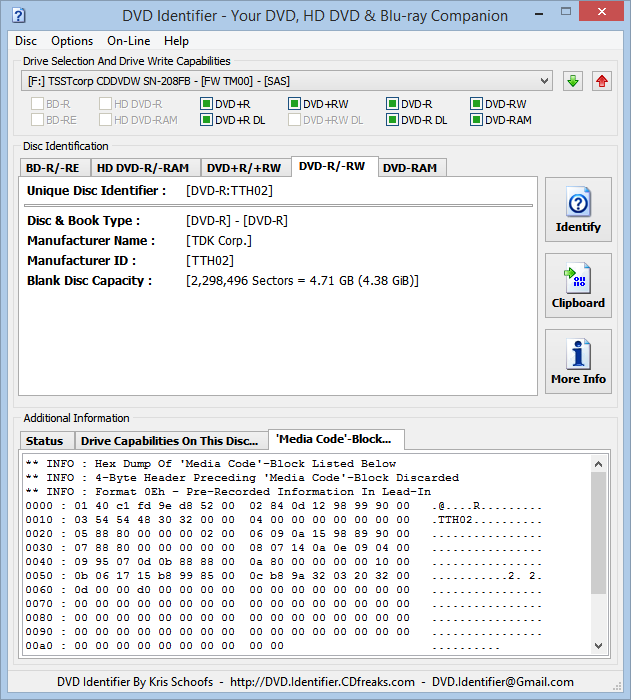This screenshot has width=631, height=700.
Task: Open Drive Capabilities On This Disc tab
Action: tap(170, 441)
